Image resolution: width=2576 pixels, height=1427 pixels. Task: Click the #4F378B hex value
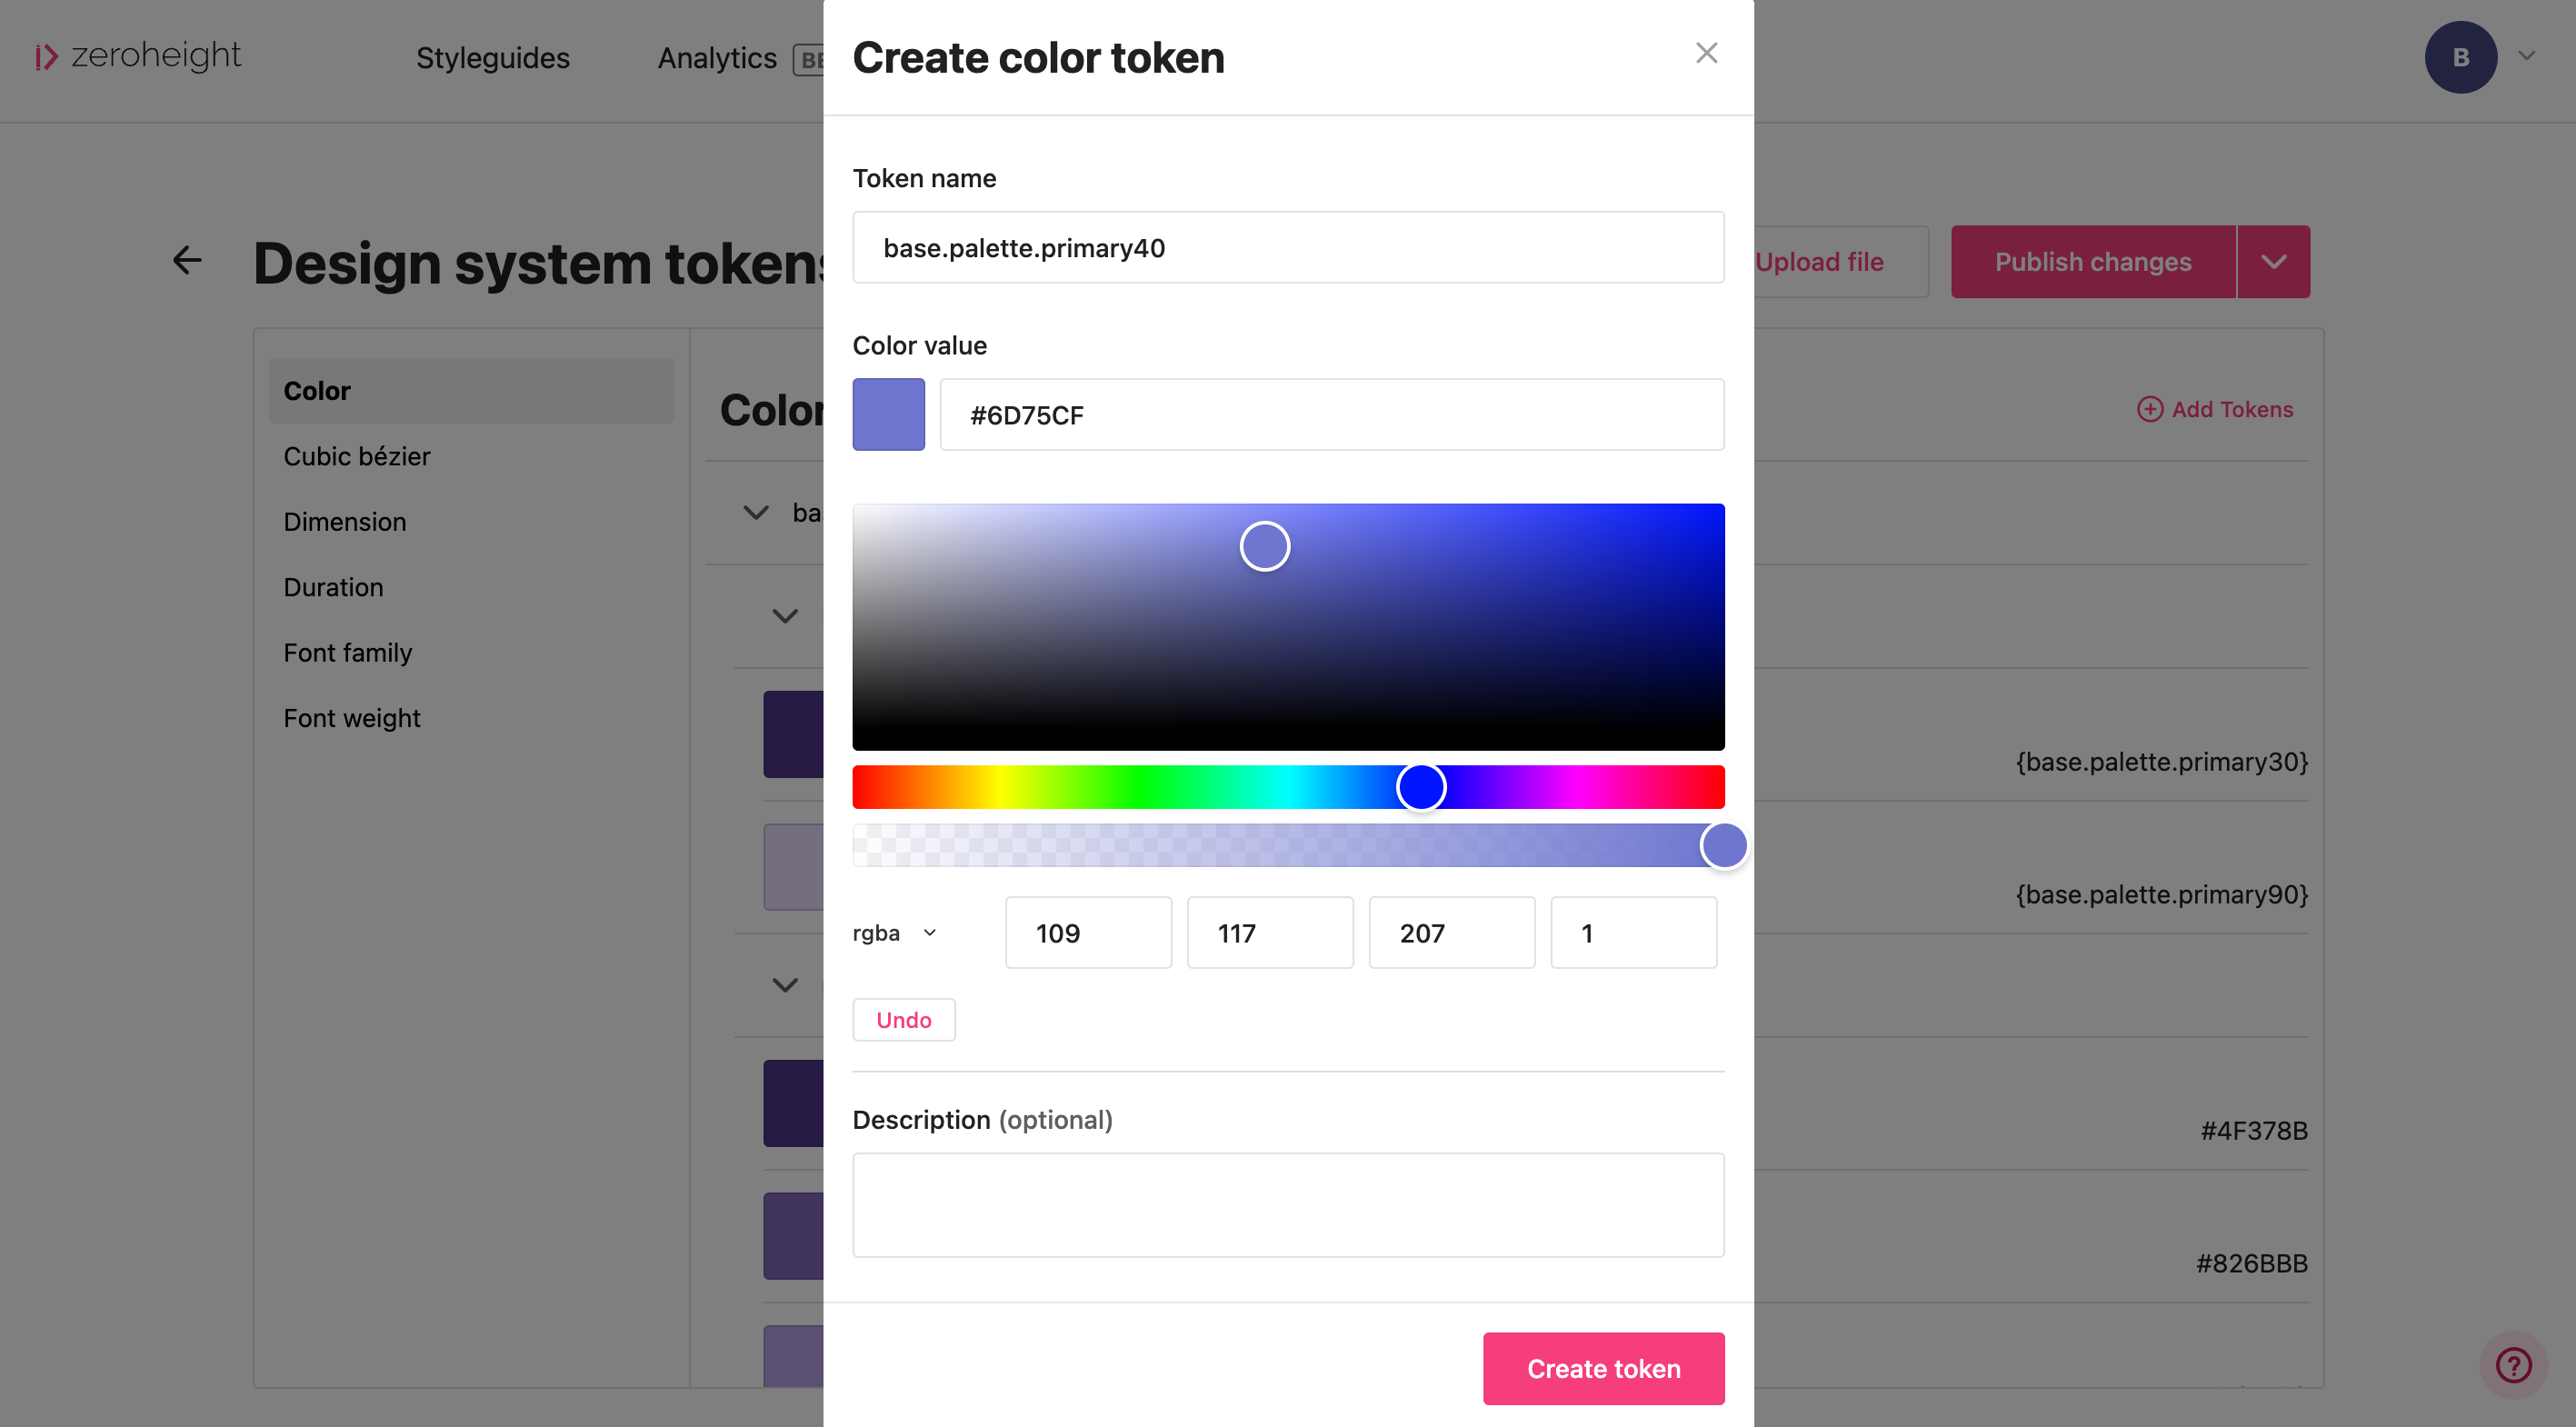[2254, 1131]
